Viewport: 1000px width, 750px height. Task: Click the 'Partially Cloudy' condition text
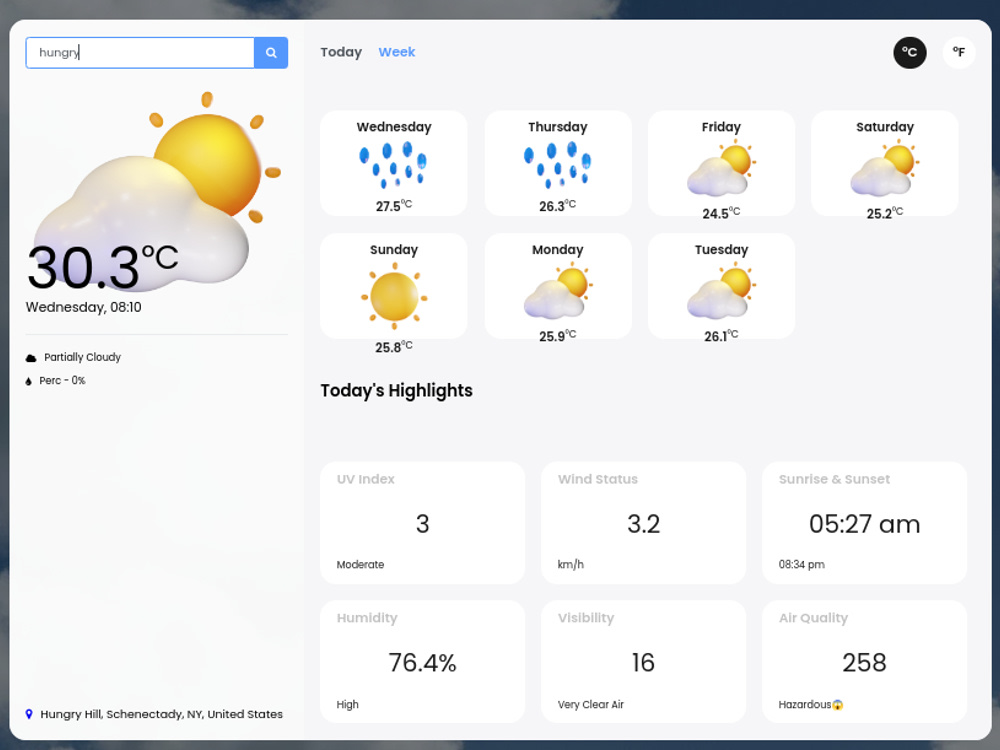tap(82, 357)
